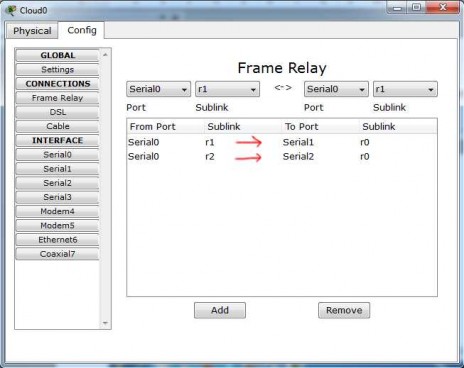Click the r0 sublink cell in Serial2 row
The height and width of the screenshot is (368, 464).
tap(365, 157)
